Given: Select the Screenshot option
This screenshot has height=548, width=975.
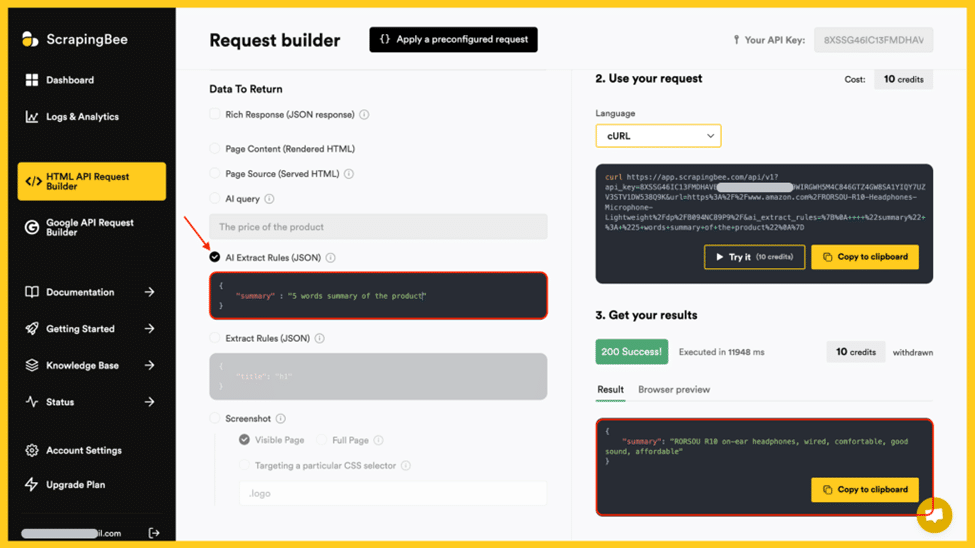Looking at the screenshot, I should [215, 418].
